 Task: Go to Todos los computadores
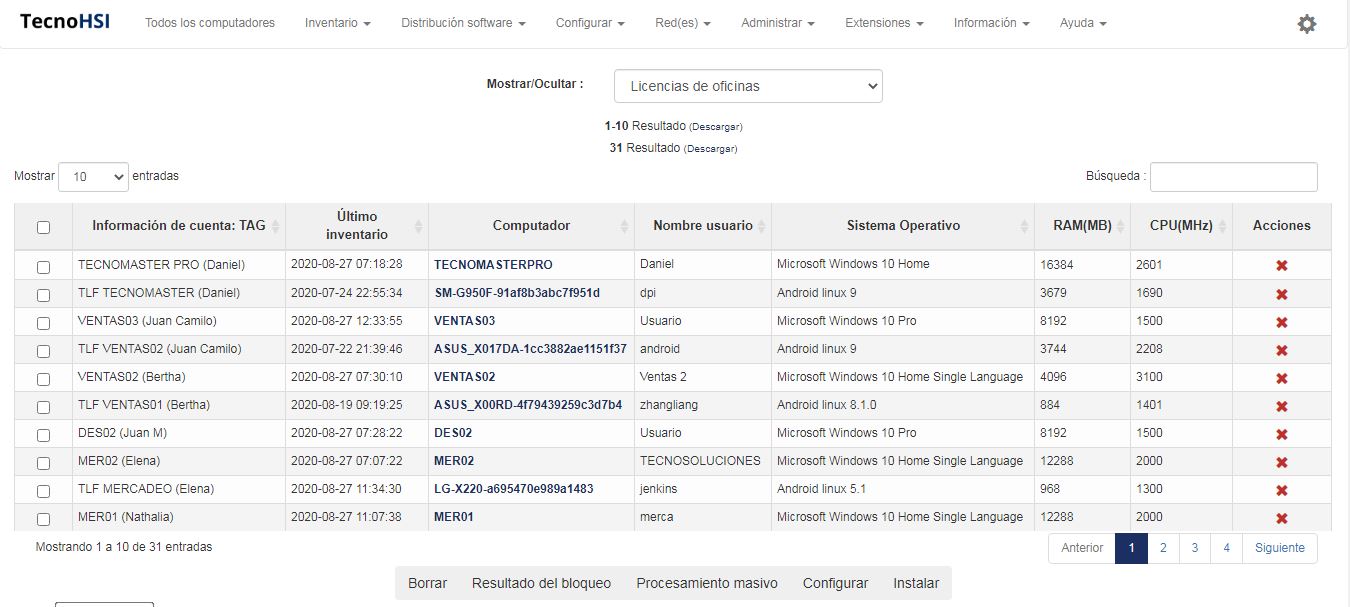point(210,23)
